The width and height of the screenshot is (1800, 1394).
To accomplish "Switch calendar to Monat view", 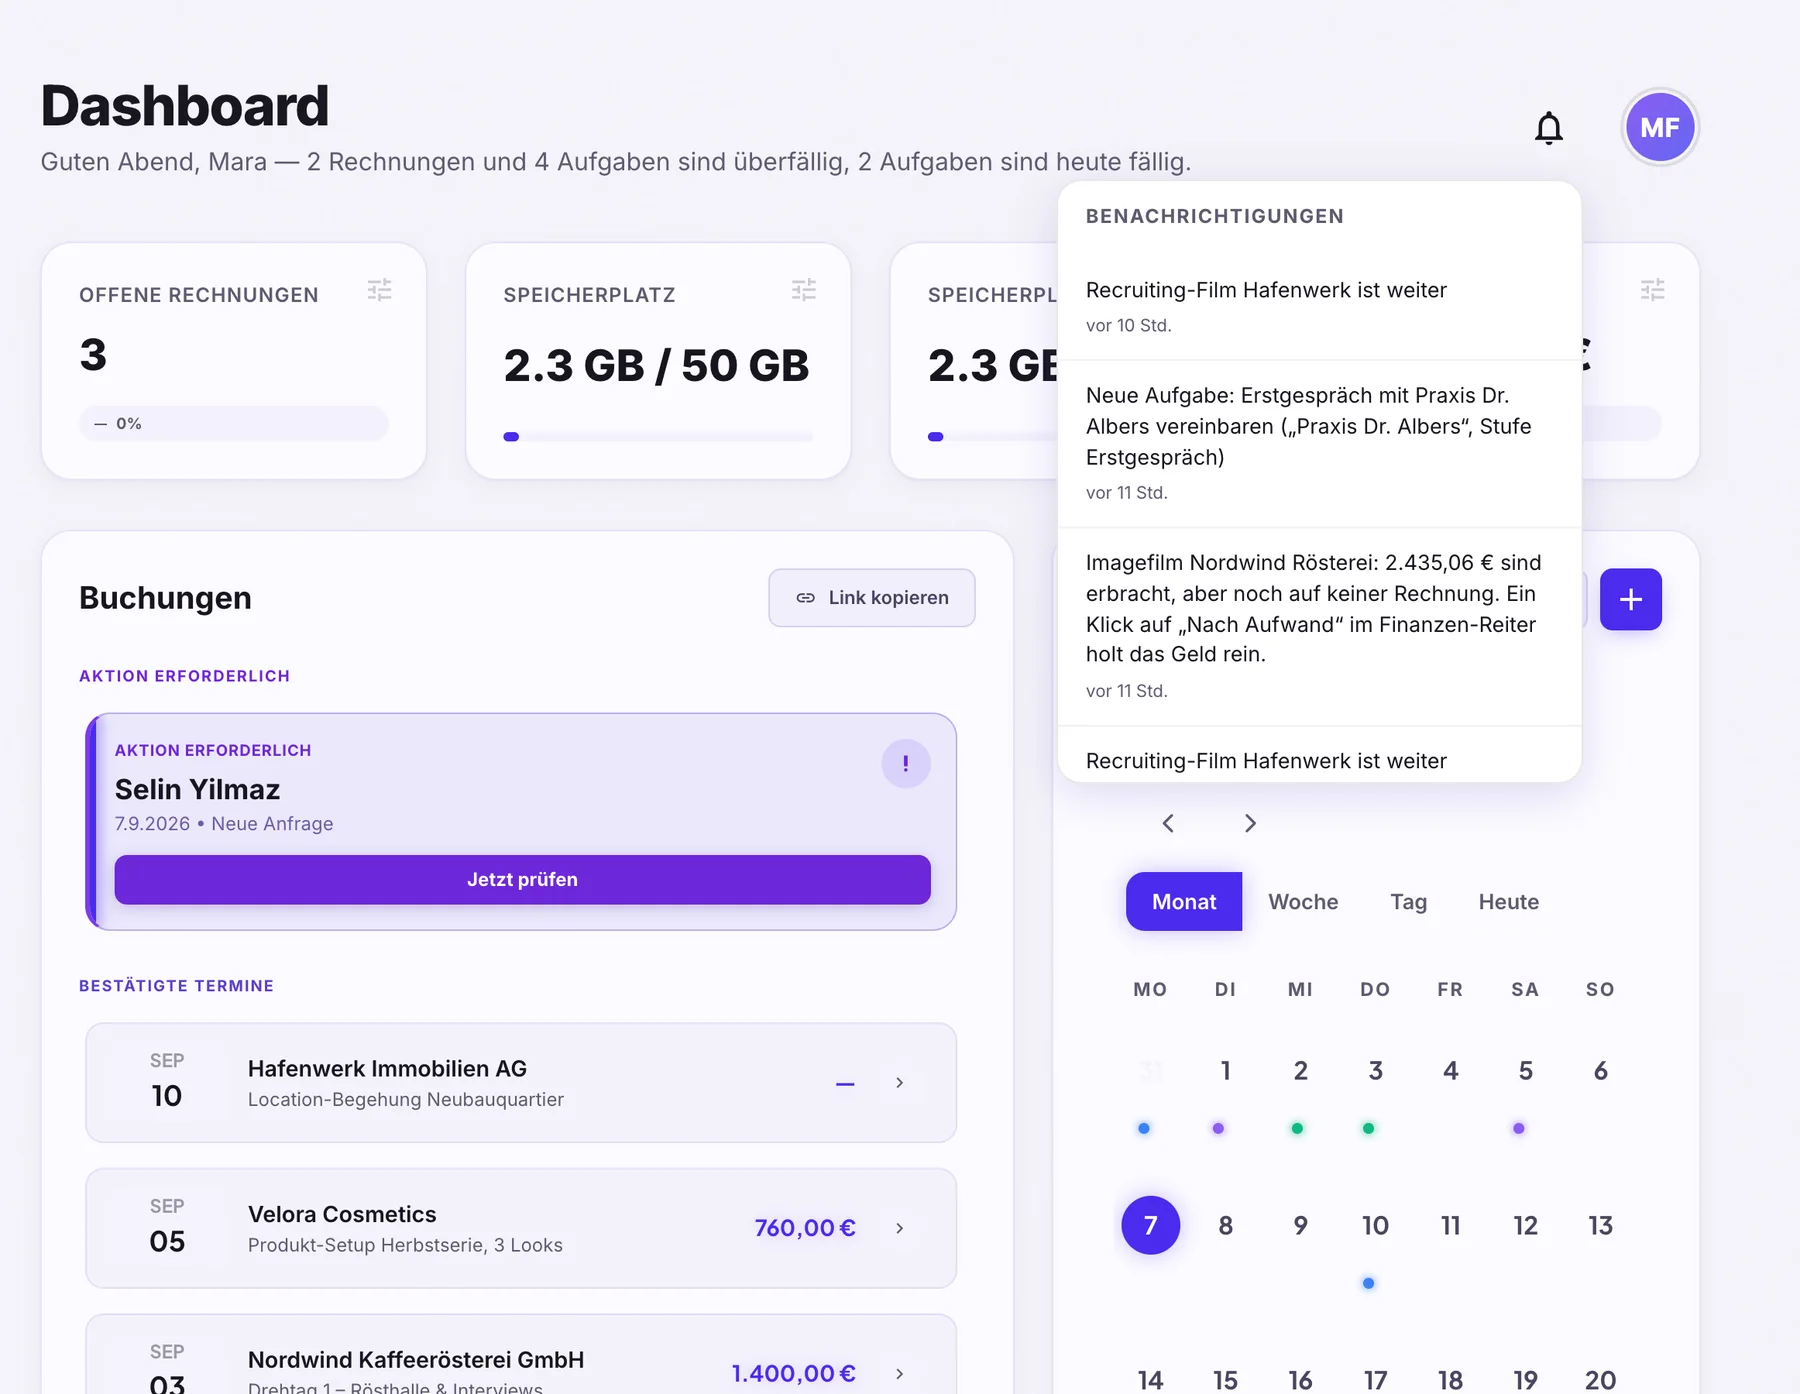I will pyautogui.click(x=1184, y=902).
